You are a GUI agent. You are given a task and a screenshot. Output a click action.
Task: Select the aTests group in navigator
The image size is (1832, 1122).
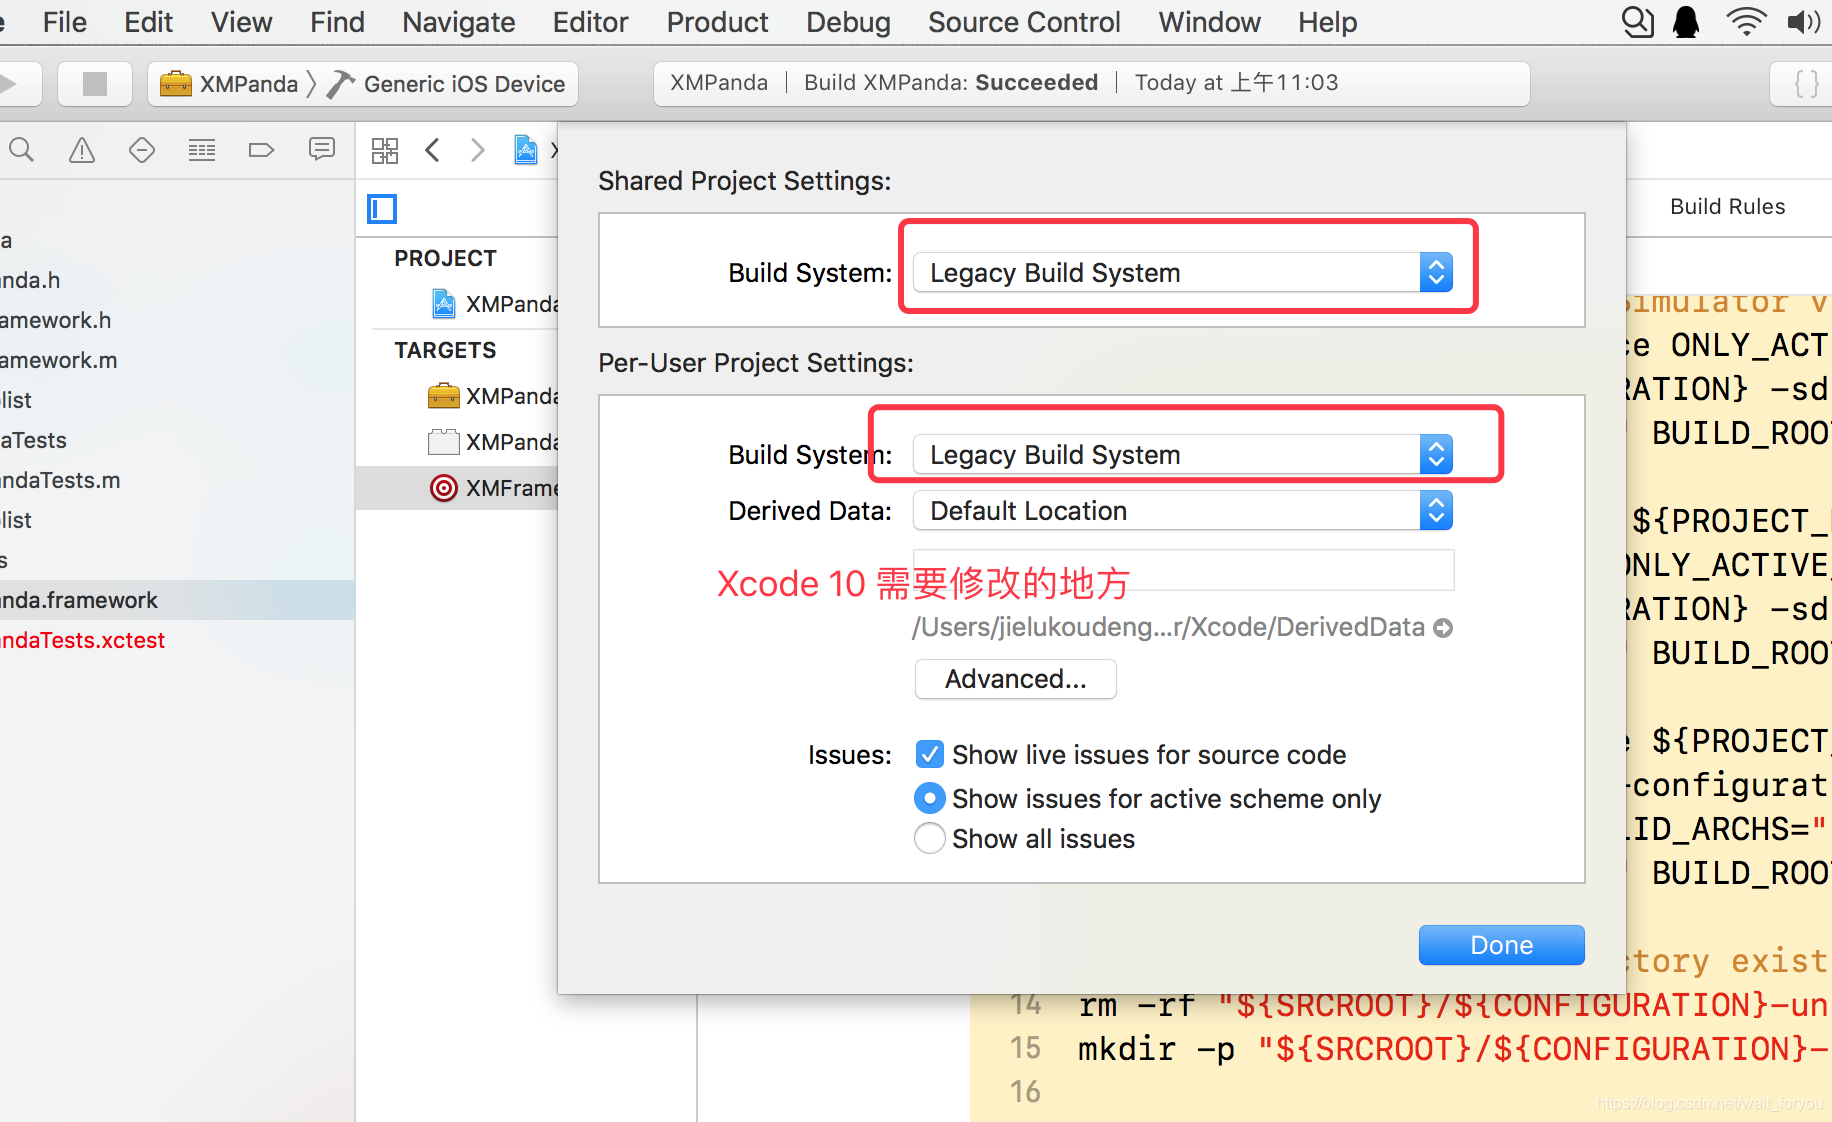click(x=33, y=440)
